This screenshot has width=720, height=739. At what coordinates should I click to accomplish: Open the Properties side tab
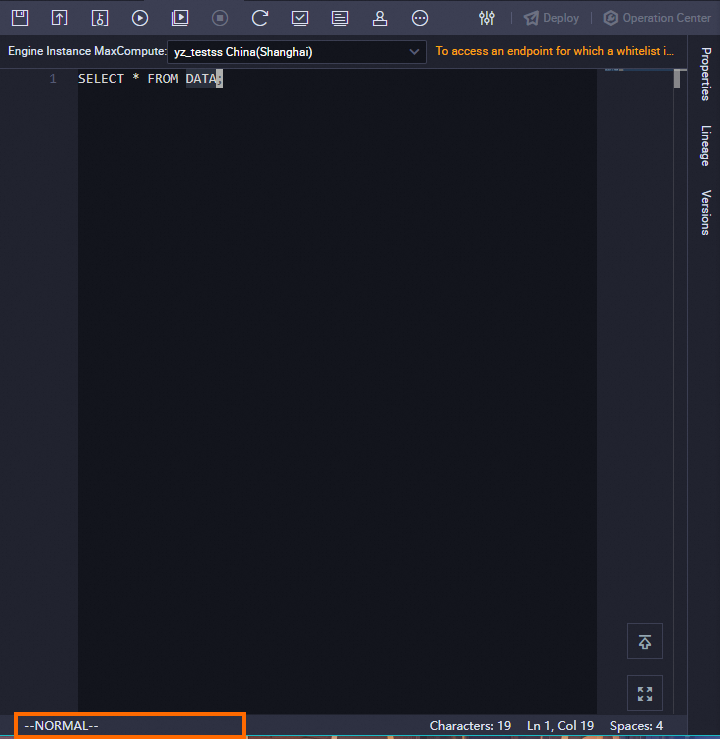pyautogui.click(x=705, y=74)
